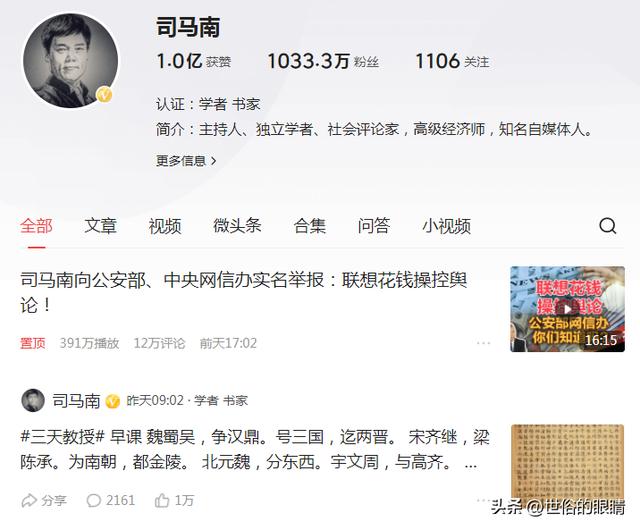Click the large profile avatar photo
The height and width of the screenshot is (530, 640).
coord(71,60)
